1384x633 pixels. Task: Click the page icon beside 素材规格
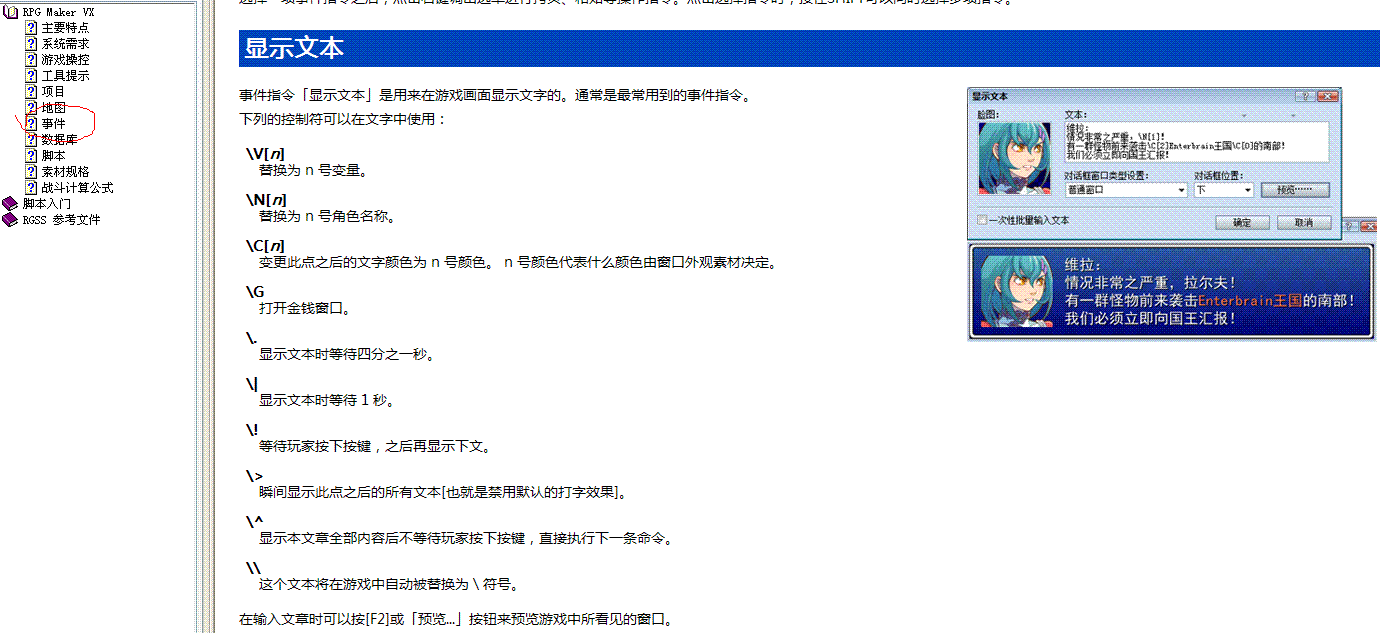pos(32,172)
